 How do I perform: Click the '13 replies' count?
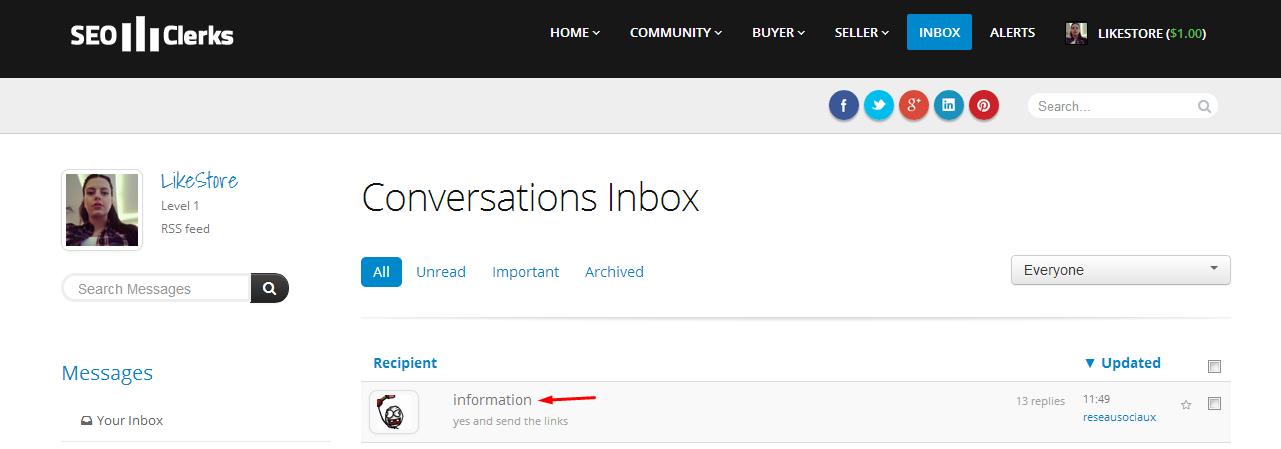(1040, 401)
